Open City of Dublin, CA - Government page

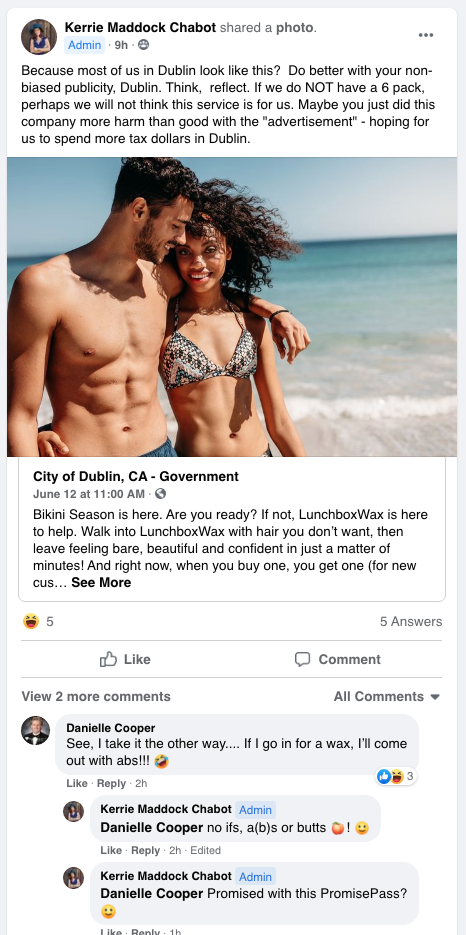point(136,476)
